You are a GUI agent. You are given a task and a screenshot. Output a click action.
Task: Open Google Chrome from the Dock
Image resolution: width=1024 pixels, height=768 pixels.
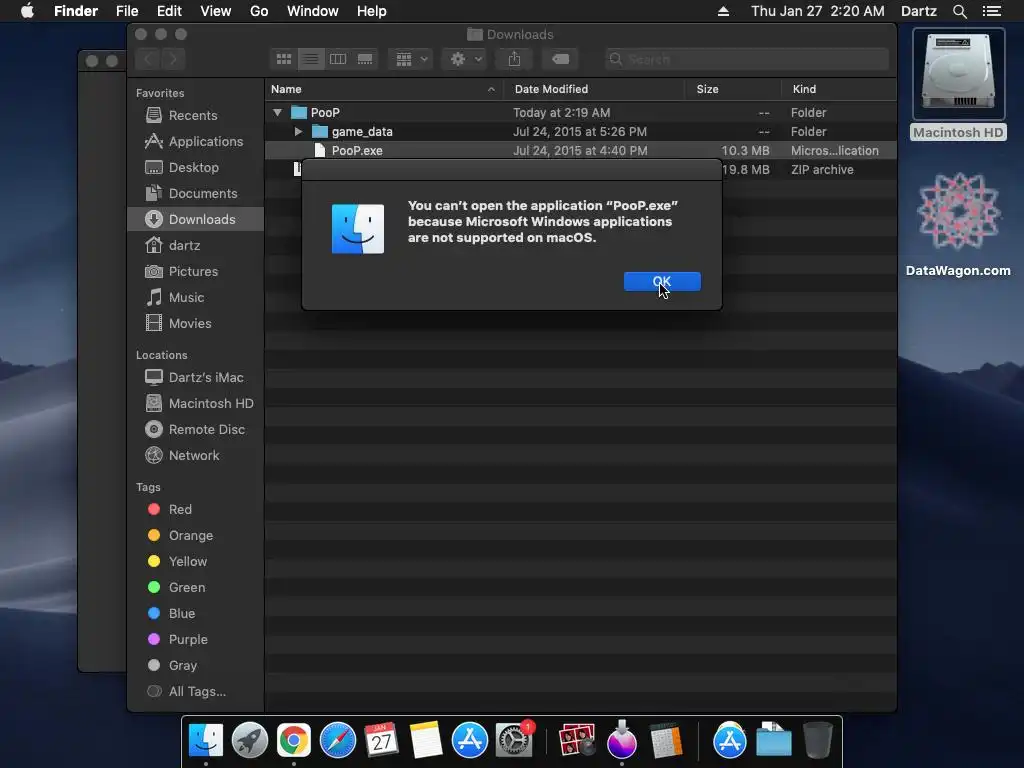point(294,741)
